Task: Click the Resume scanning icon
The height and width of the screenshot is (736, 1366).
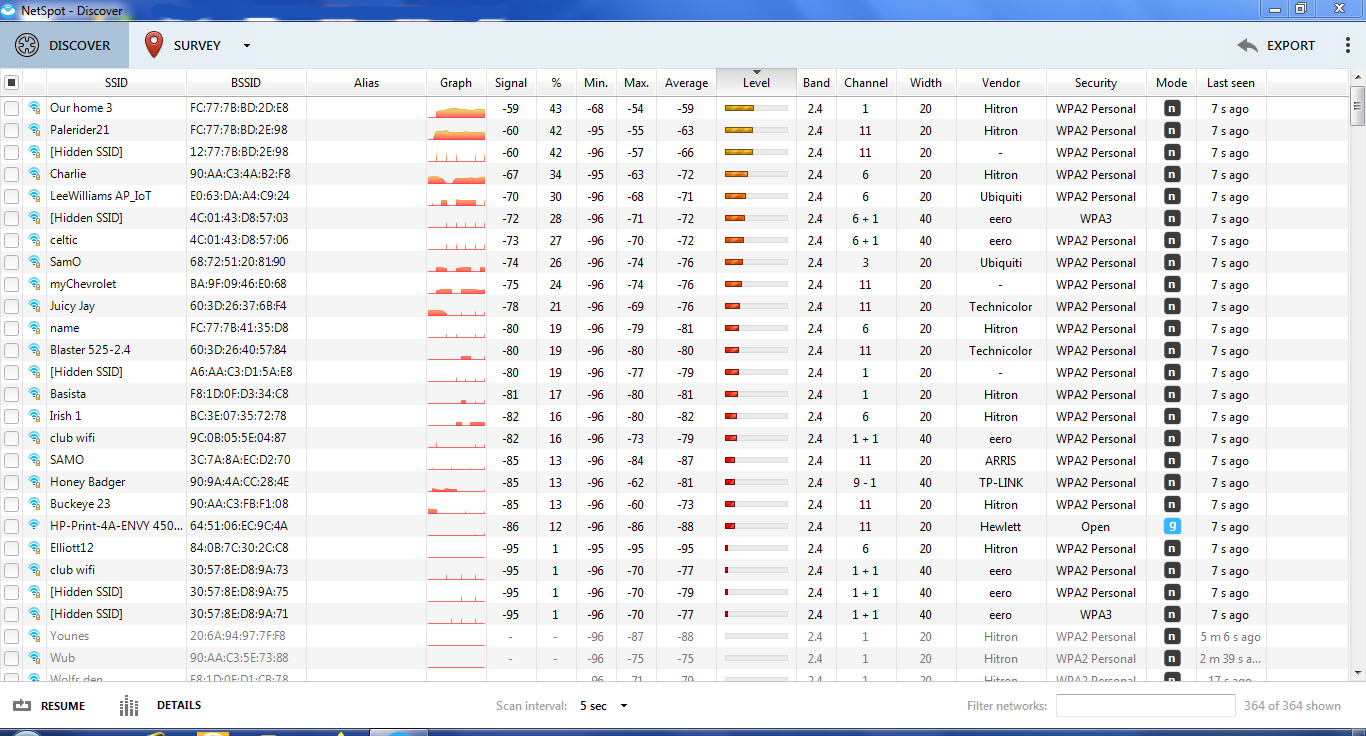Action: click(22, 706)
